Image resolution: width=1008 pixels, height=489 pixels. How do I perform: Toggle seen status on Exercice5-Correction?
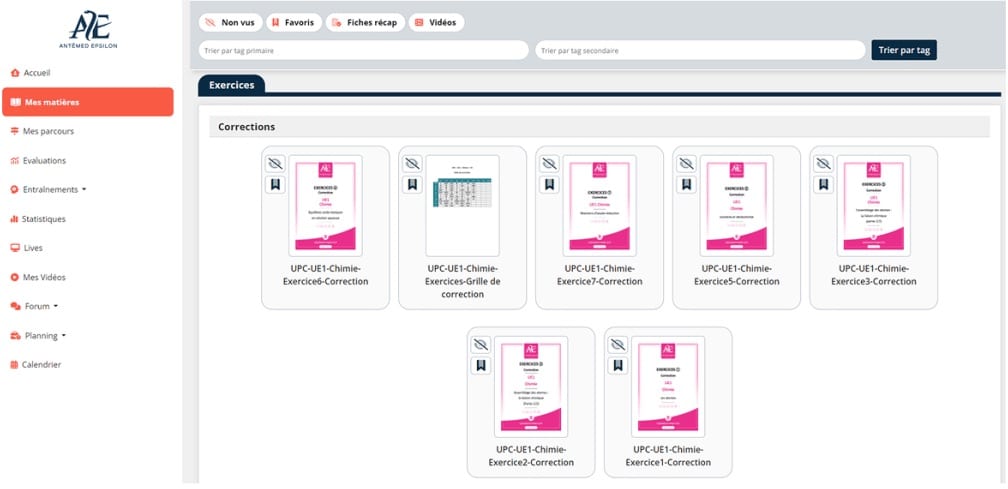tap(686, 163)
